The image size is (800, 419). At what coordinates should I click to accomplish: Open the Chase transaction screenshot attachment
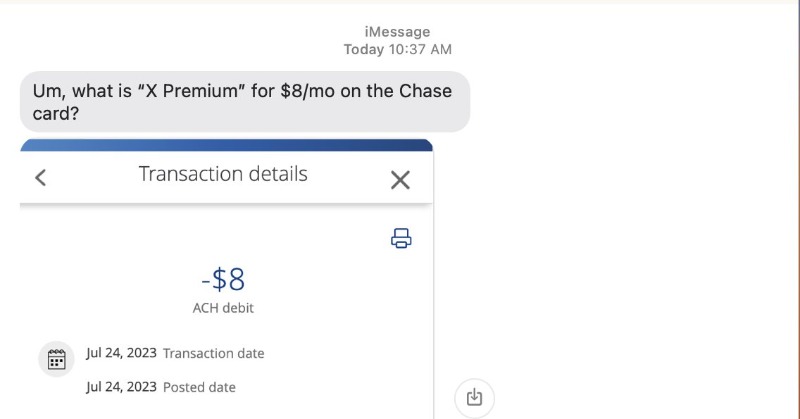pyautogui.click(x=227, y=279)
